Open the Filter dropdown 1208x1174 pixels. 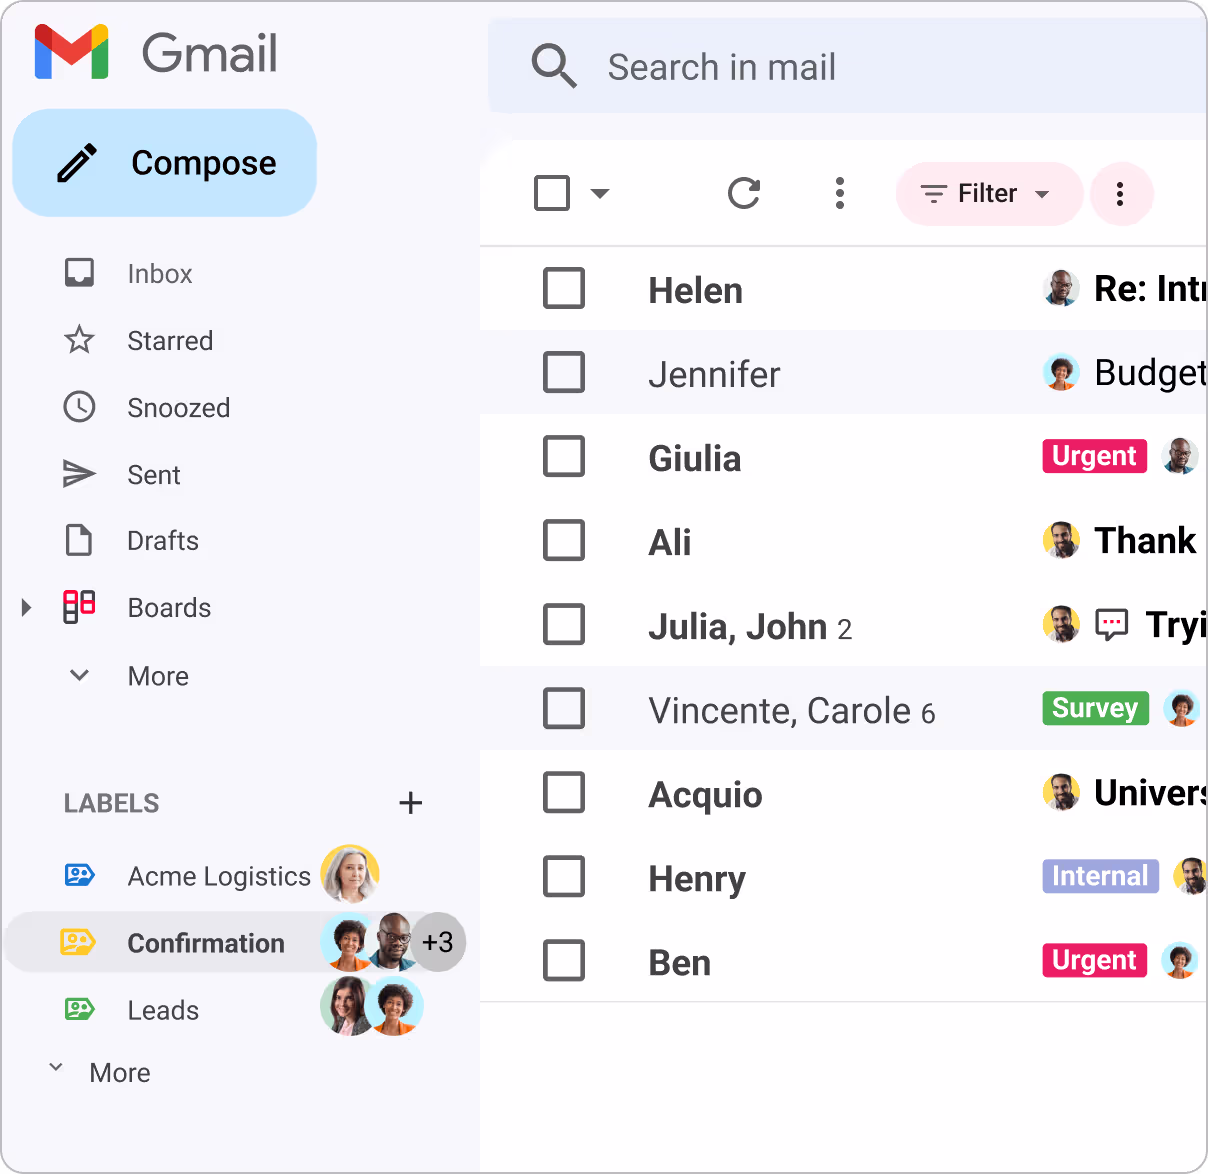click(x=989, y=194)
